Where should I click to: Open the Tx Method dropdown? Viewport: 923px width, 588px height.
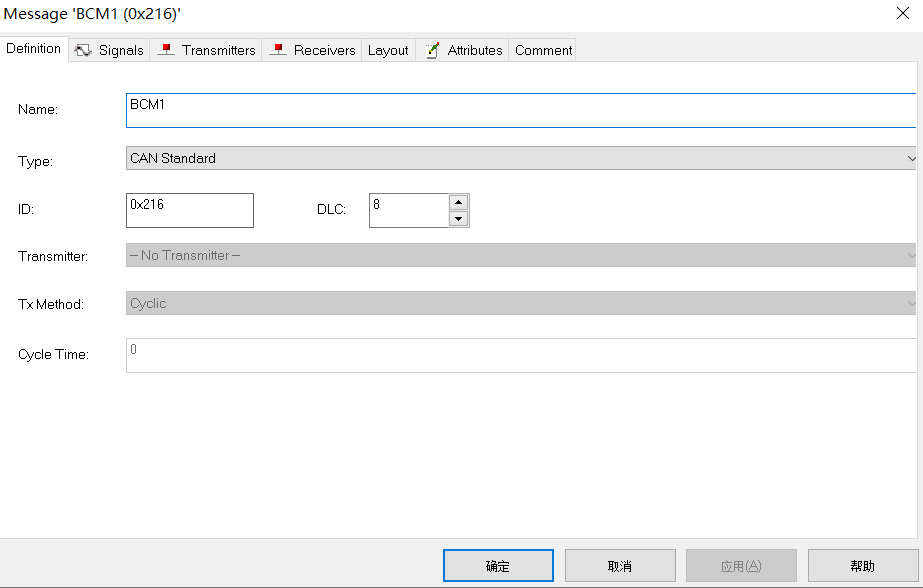click(910, 304)
